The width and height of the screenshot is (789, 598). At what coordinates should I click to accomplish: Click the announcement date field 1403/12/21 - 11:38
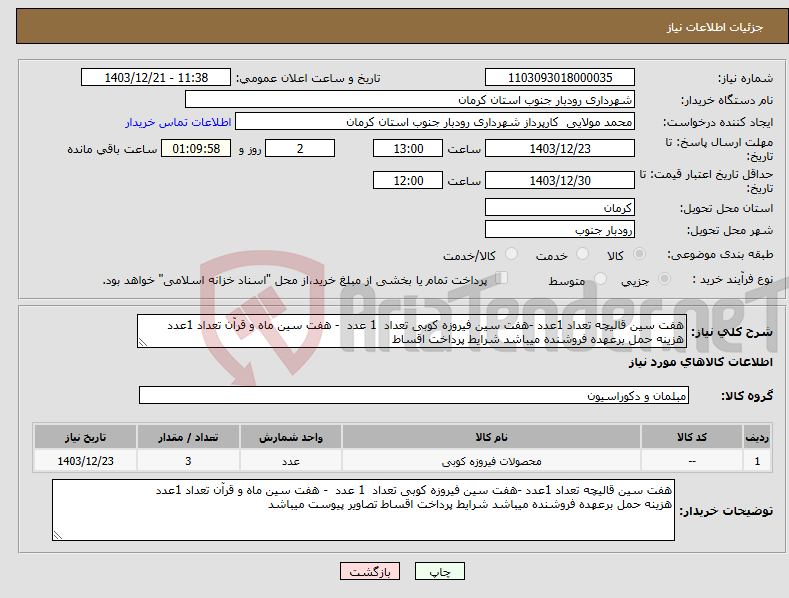click(x=156, y=78)
